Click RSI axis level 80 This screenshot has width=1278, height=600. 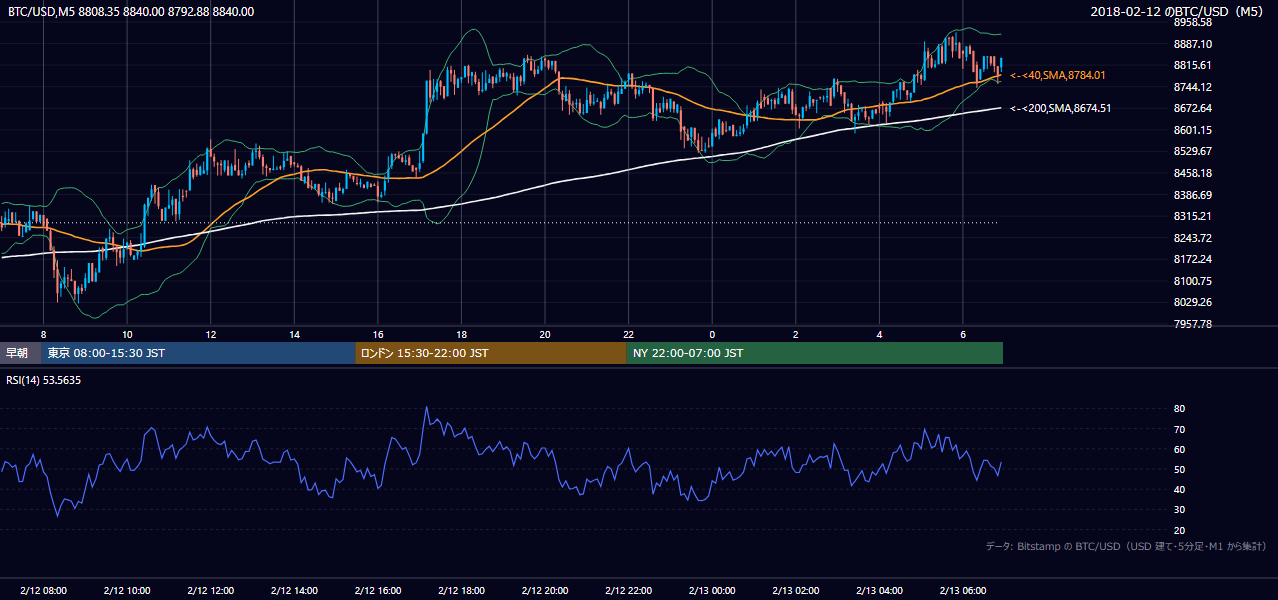point(1179,409)
